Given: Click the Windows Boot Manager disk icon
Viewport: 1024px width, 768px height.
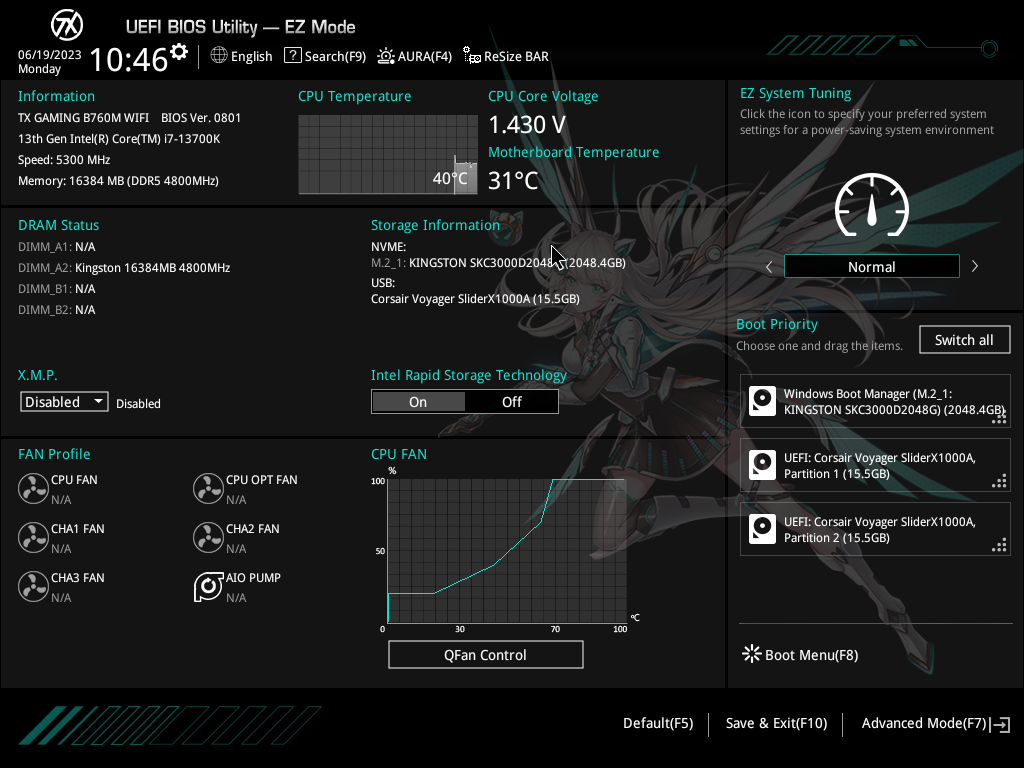Looking at the screenshot, I should point(763,401).
